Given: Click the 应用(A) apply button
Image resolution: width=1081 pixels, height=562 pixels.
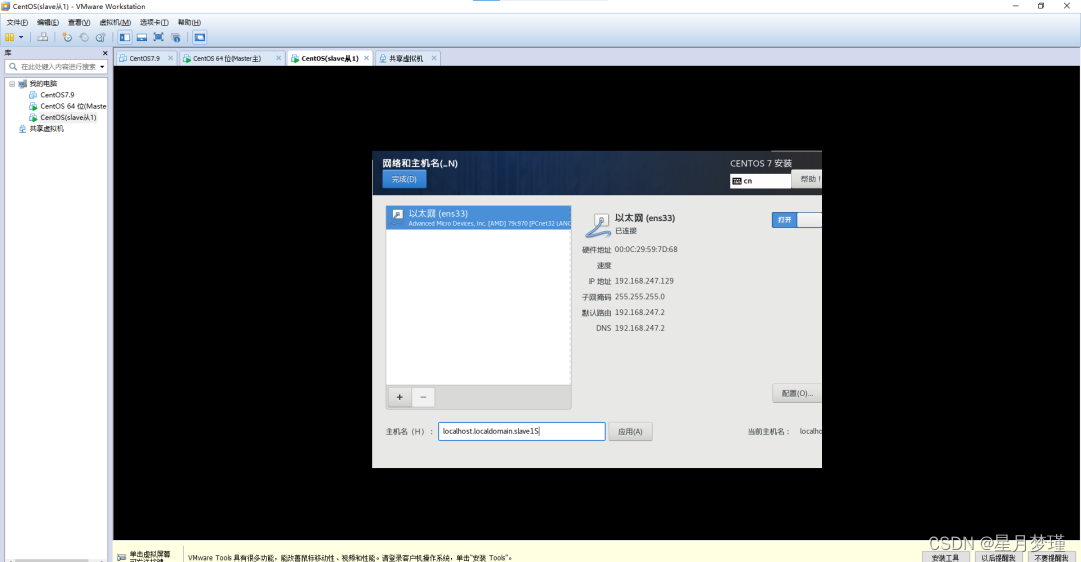Looking at the screenshot, I should [x=630, y=432].
